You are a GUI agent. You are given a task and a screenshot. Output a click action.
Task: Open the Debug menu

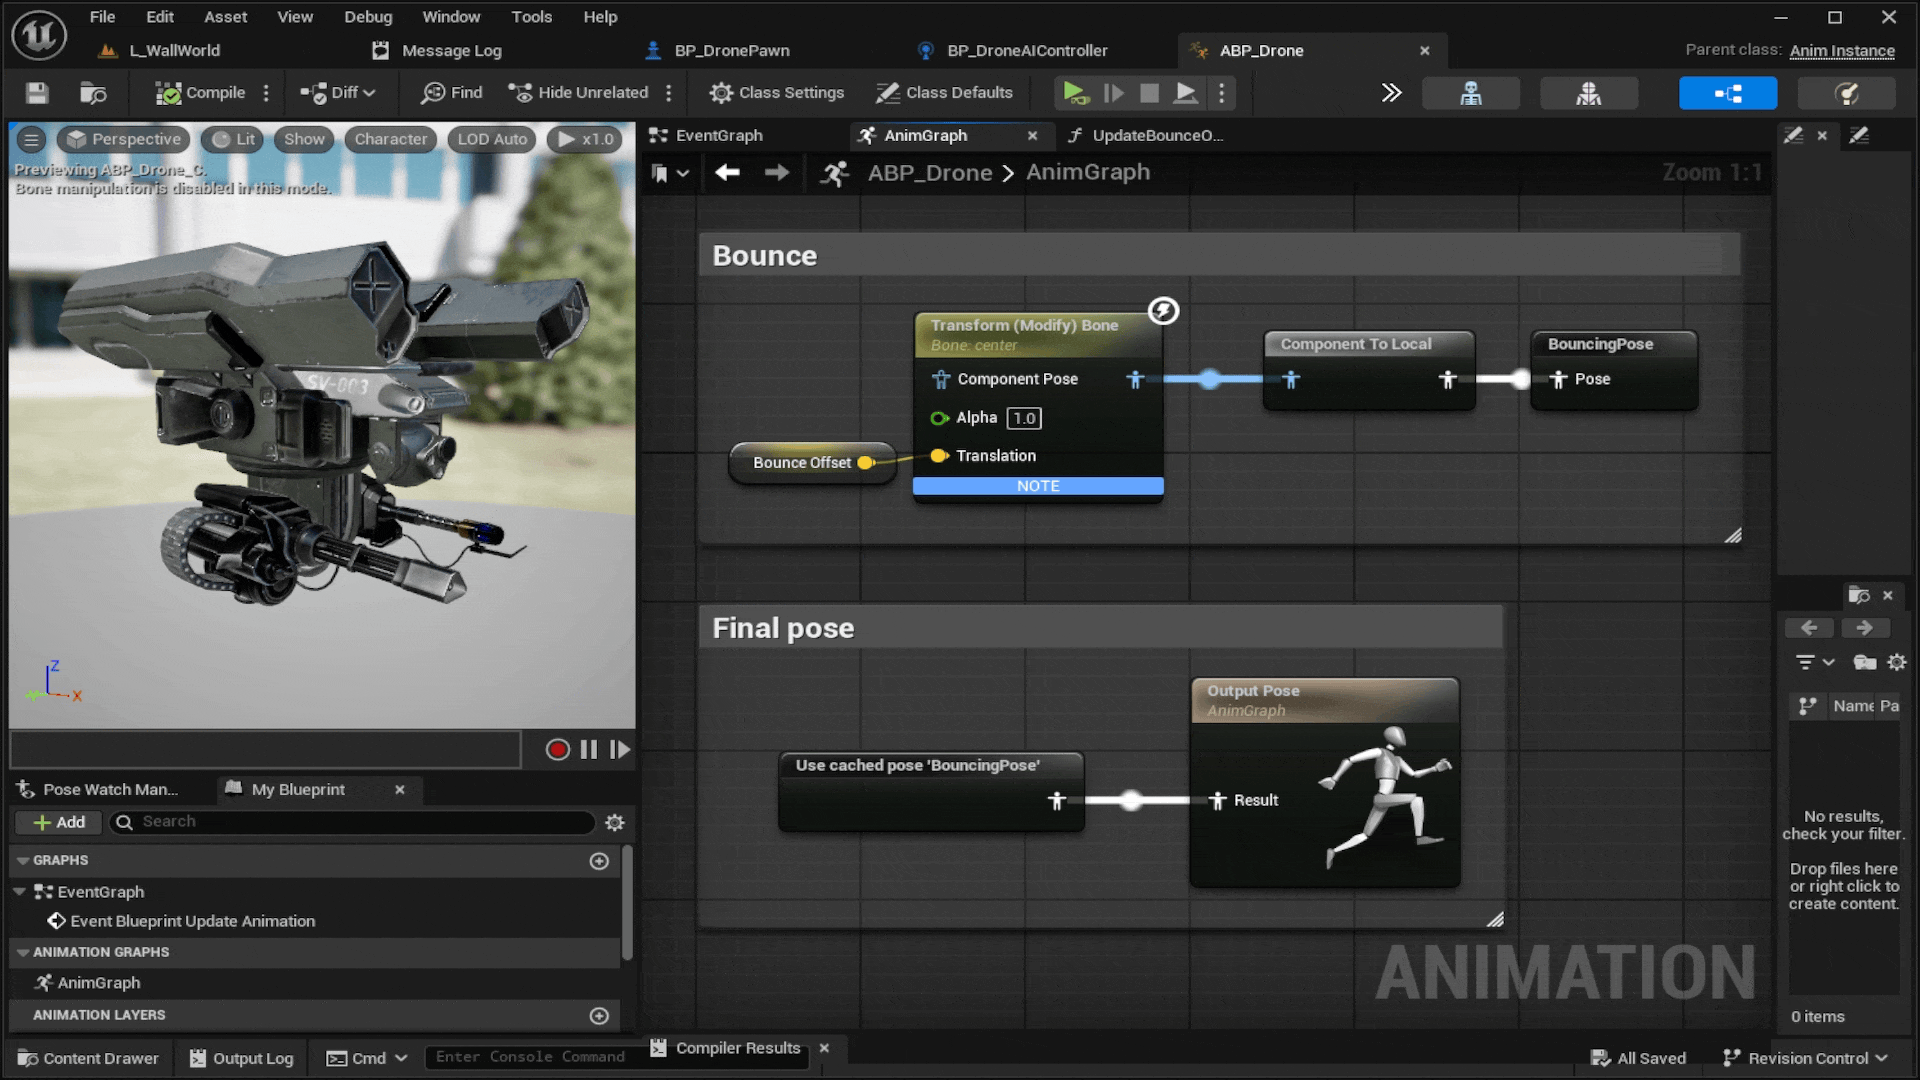click(x=368, y=17)
